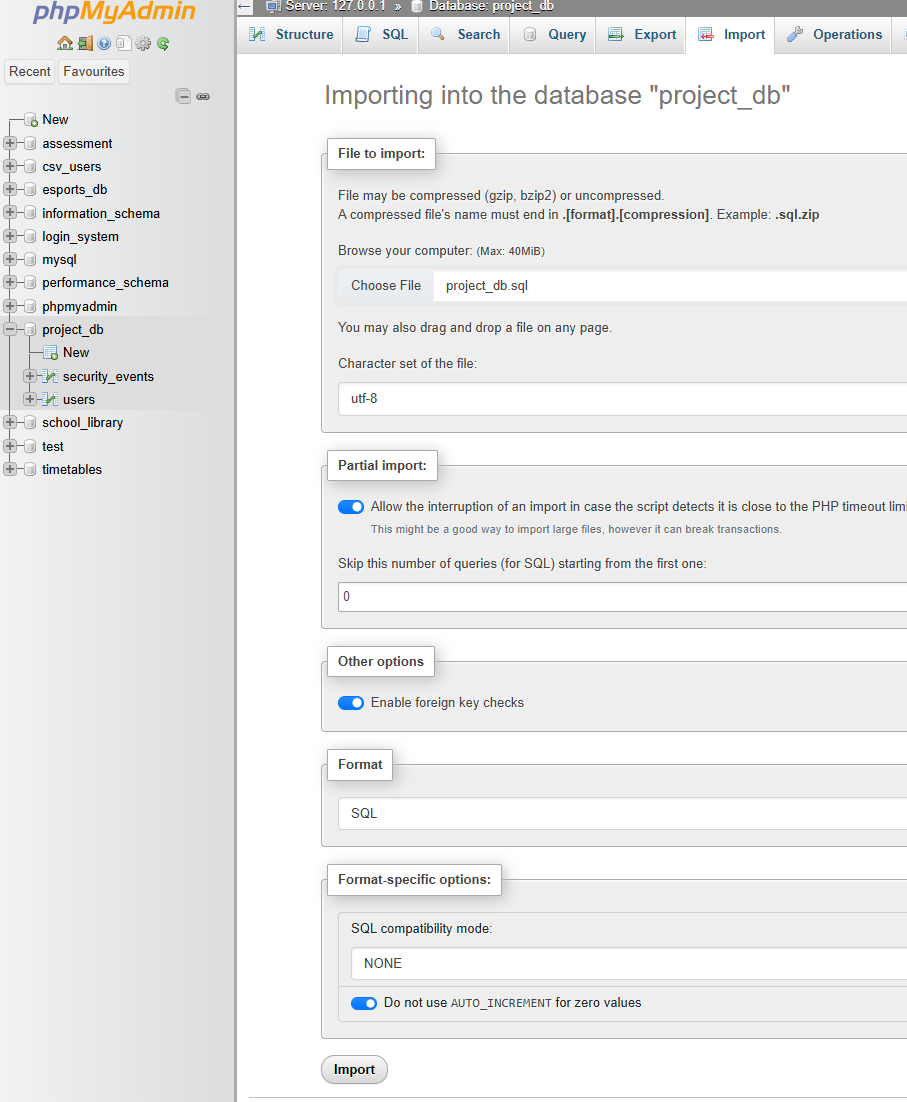Expand the users table node
The width and height of the screenshot is (907, 1102).
pos(30,400)
